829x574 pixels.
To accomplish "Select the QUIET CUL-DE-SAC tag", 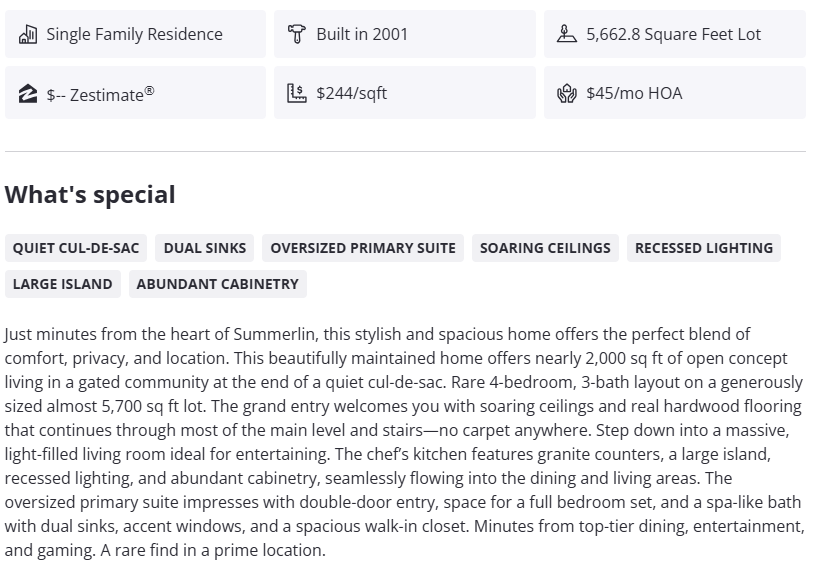I will pos(76,248).
